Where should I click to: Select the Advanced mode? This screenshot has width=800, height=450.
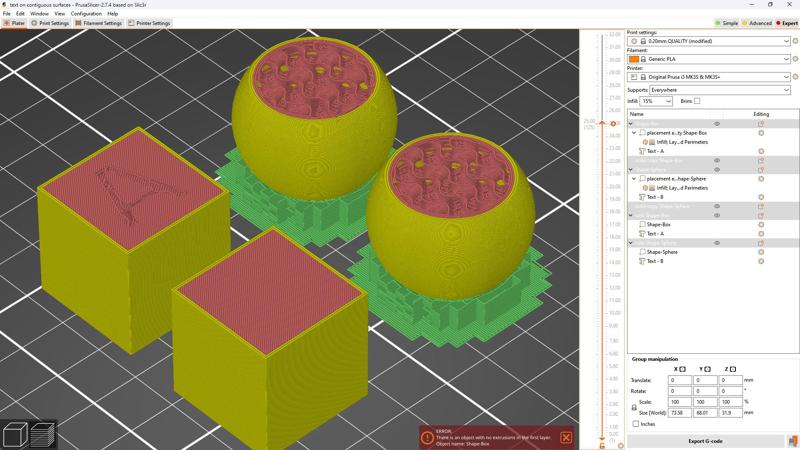coord(757,23)
